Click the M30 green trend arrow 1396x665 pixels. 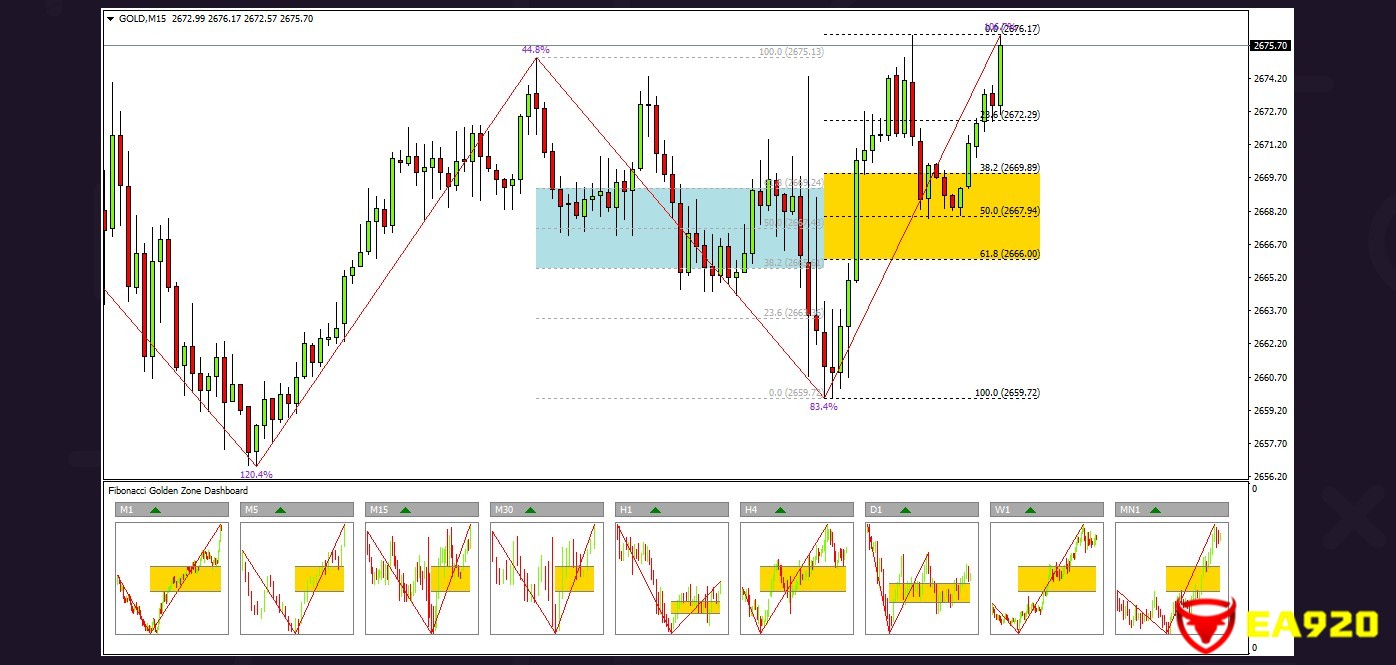point(530,510)
